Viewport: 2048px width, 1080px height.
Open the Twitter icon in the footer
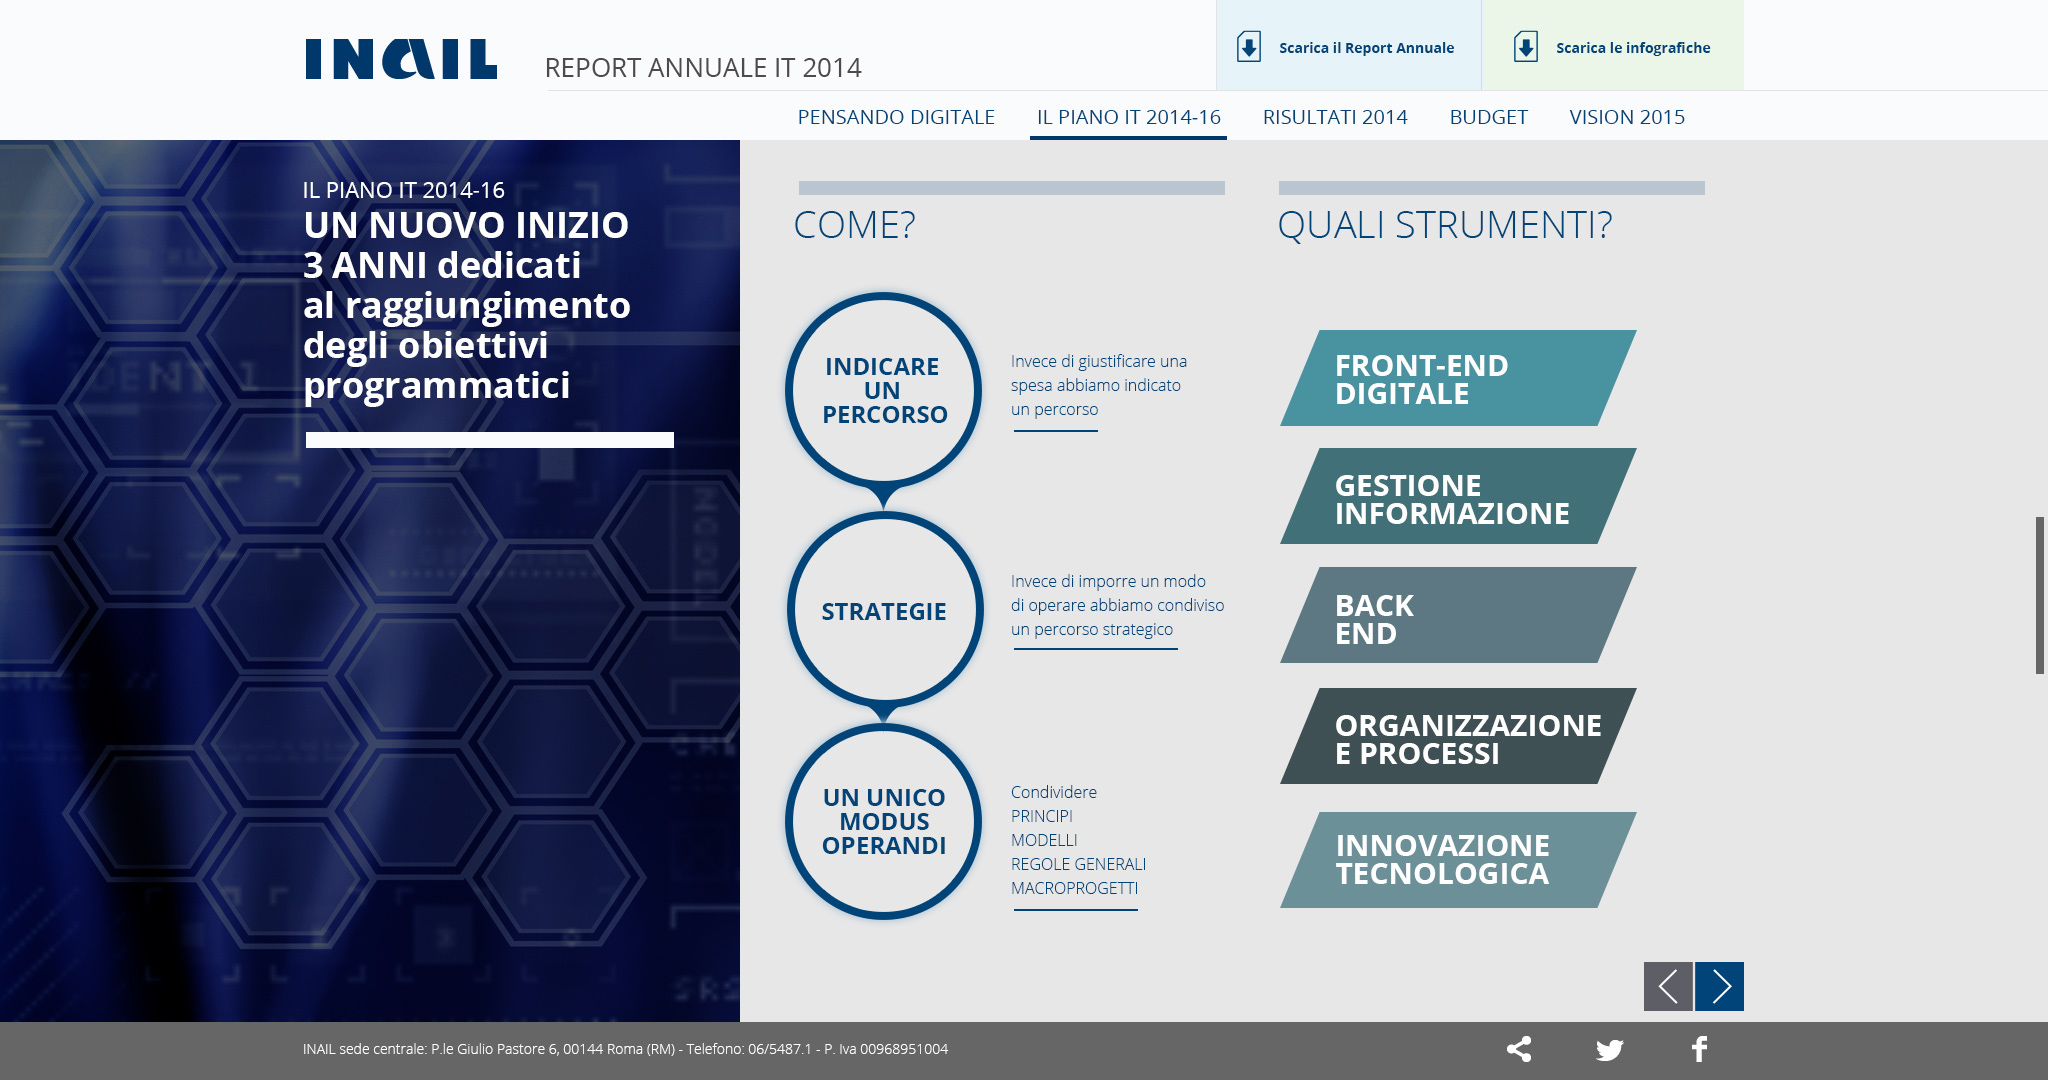[1610, 1050]
